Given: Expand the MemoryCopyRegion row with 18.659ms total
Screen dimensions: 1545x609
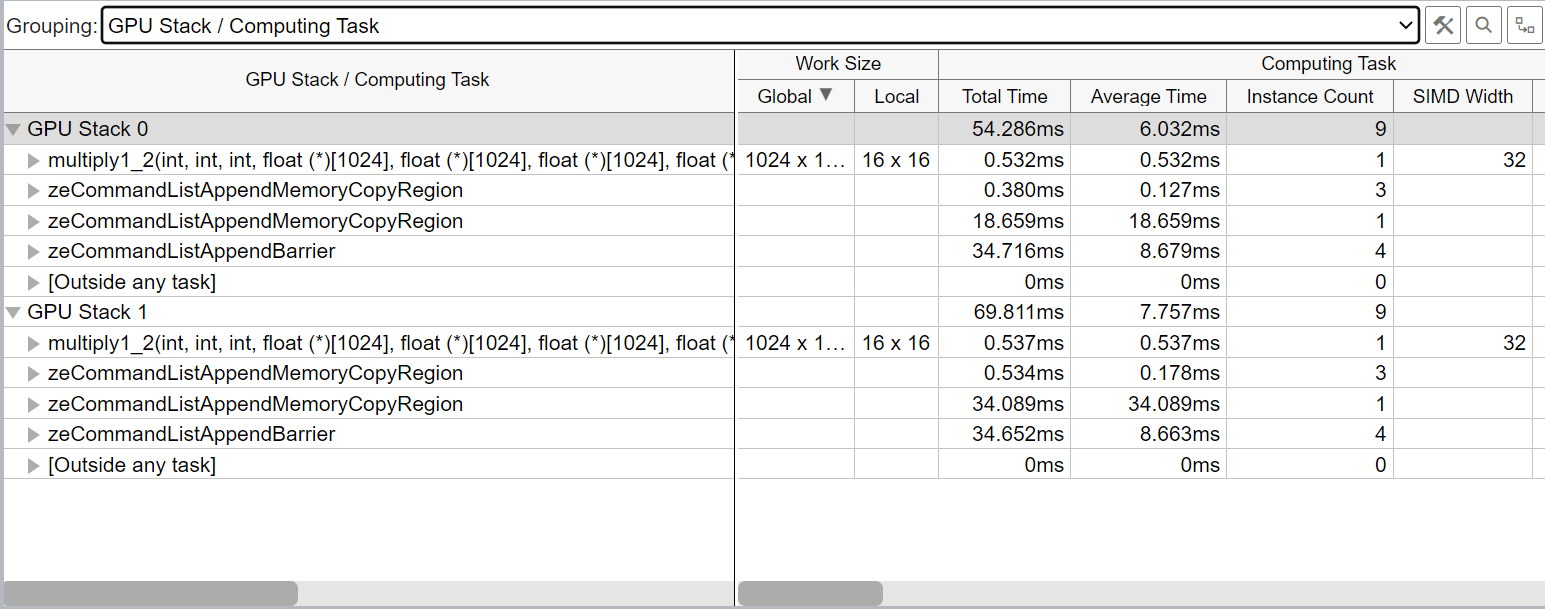Looking at the screenshot, I should coord(34,222).
